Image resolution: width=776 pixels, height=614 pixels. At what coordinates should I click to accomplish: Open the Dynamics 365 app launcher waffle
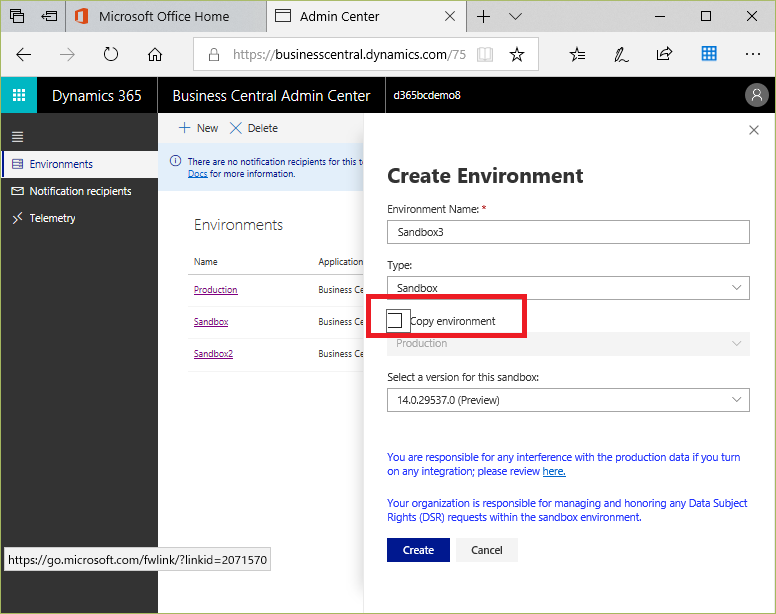19,95
